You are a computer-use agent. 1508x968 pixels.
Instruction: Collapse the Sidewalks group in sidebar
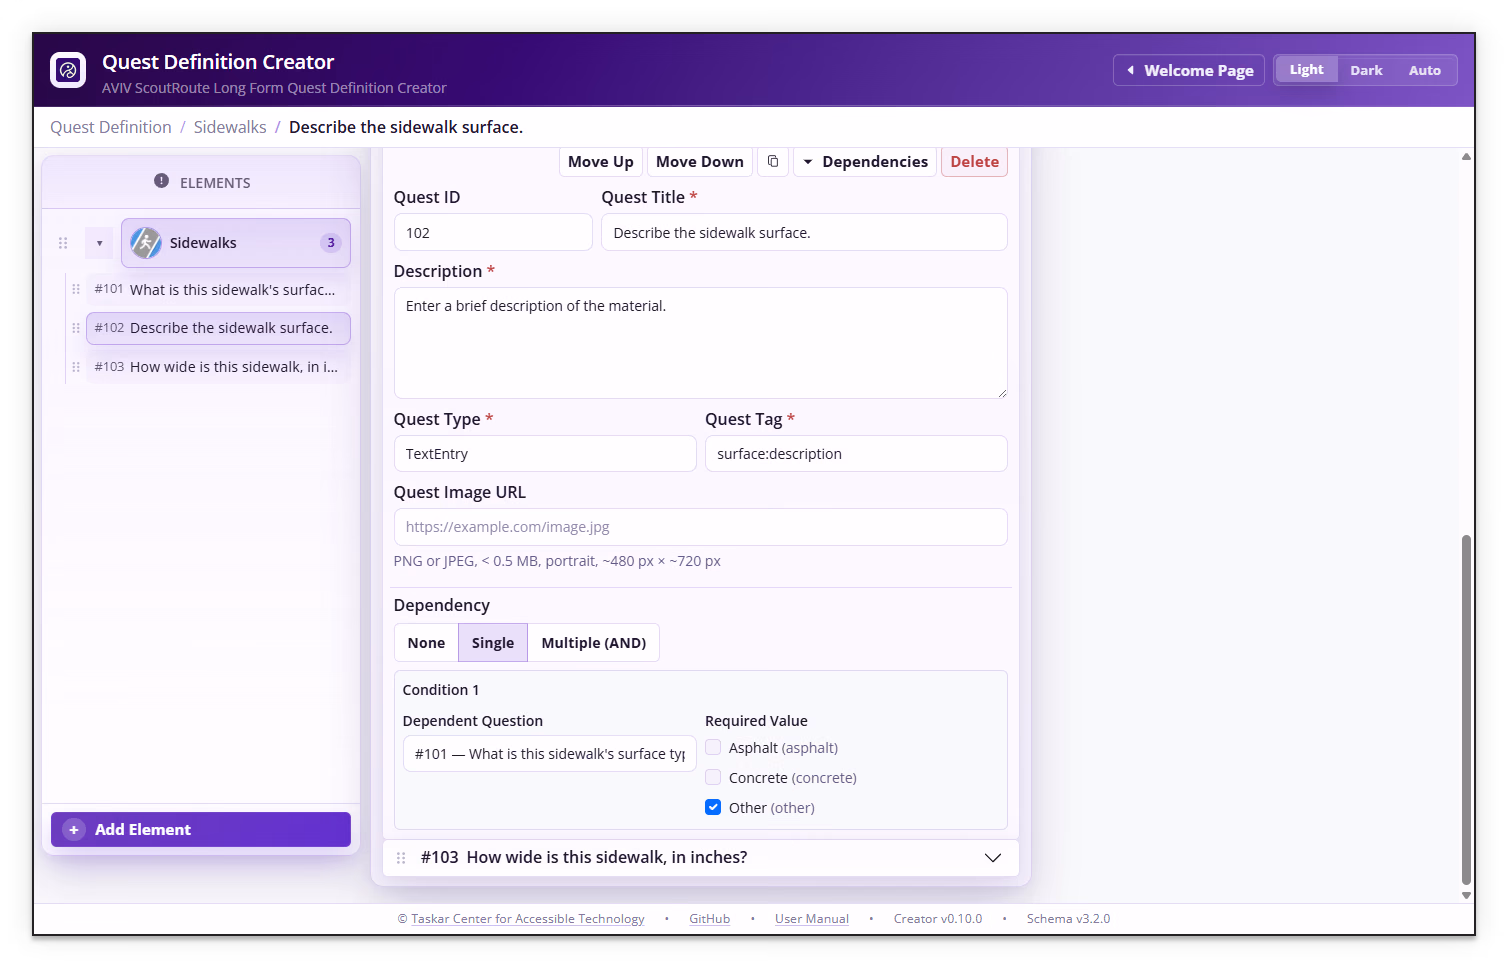[x=99, y=243]
